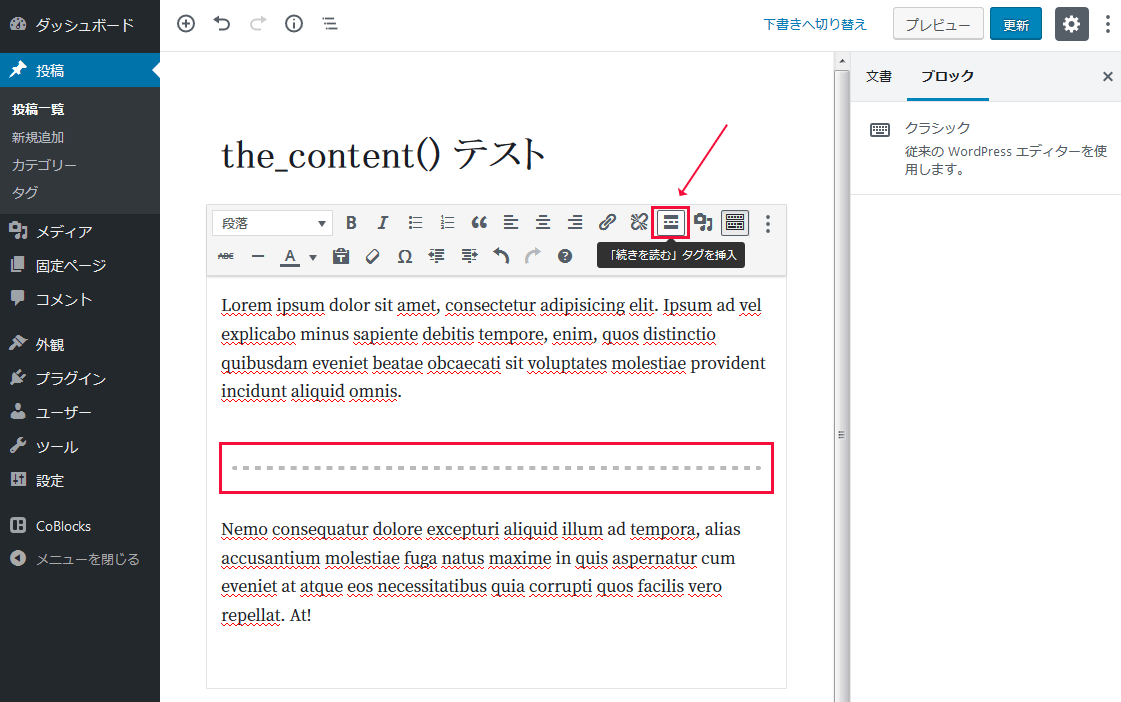
Task: Click the paragraph starting "Nemo consequatur"
Action: 480,572
